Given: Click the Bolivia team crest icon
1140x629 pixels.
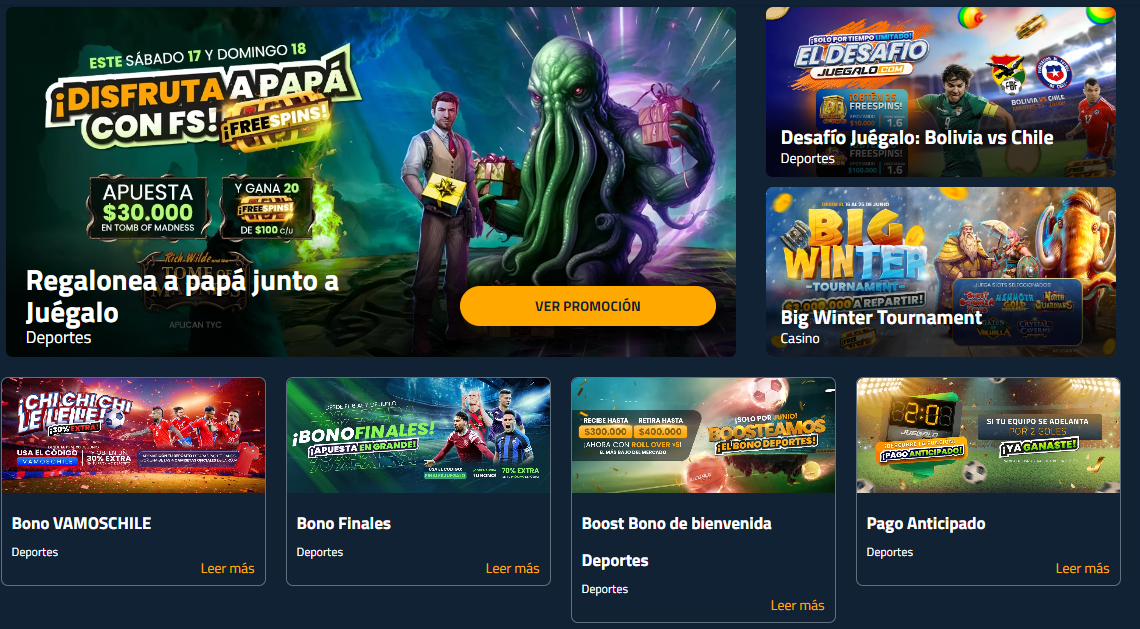Looking at the screenshot, I should tap(1005, 73).
